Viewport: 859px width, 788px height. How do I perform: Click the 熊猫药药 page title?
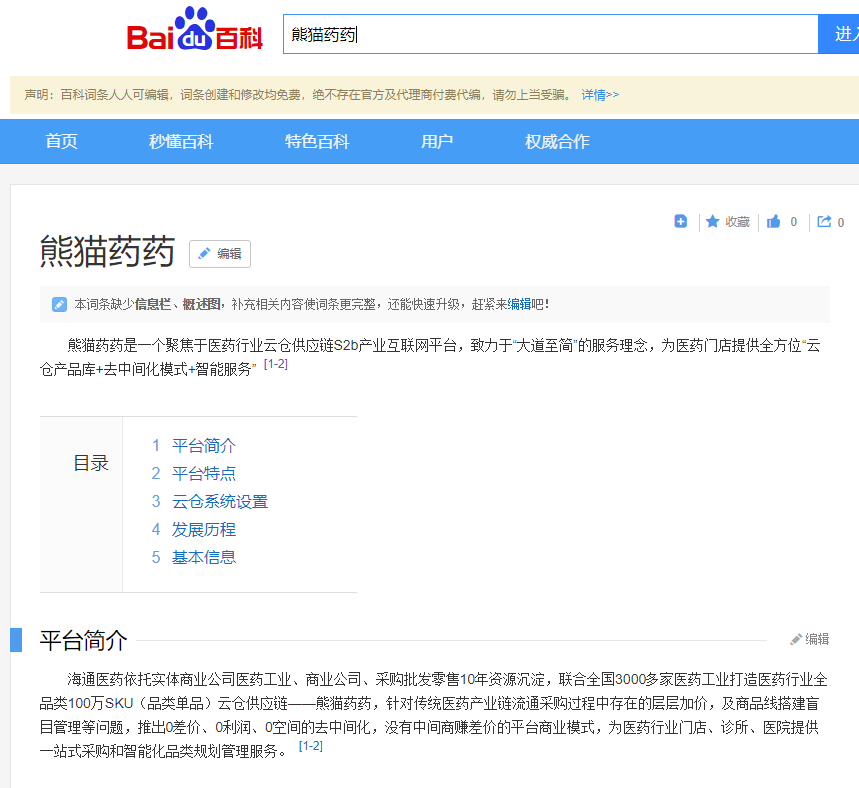[107, 252]
